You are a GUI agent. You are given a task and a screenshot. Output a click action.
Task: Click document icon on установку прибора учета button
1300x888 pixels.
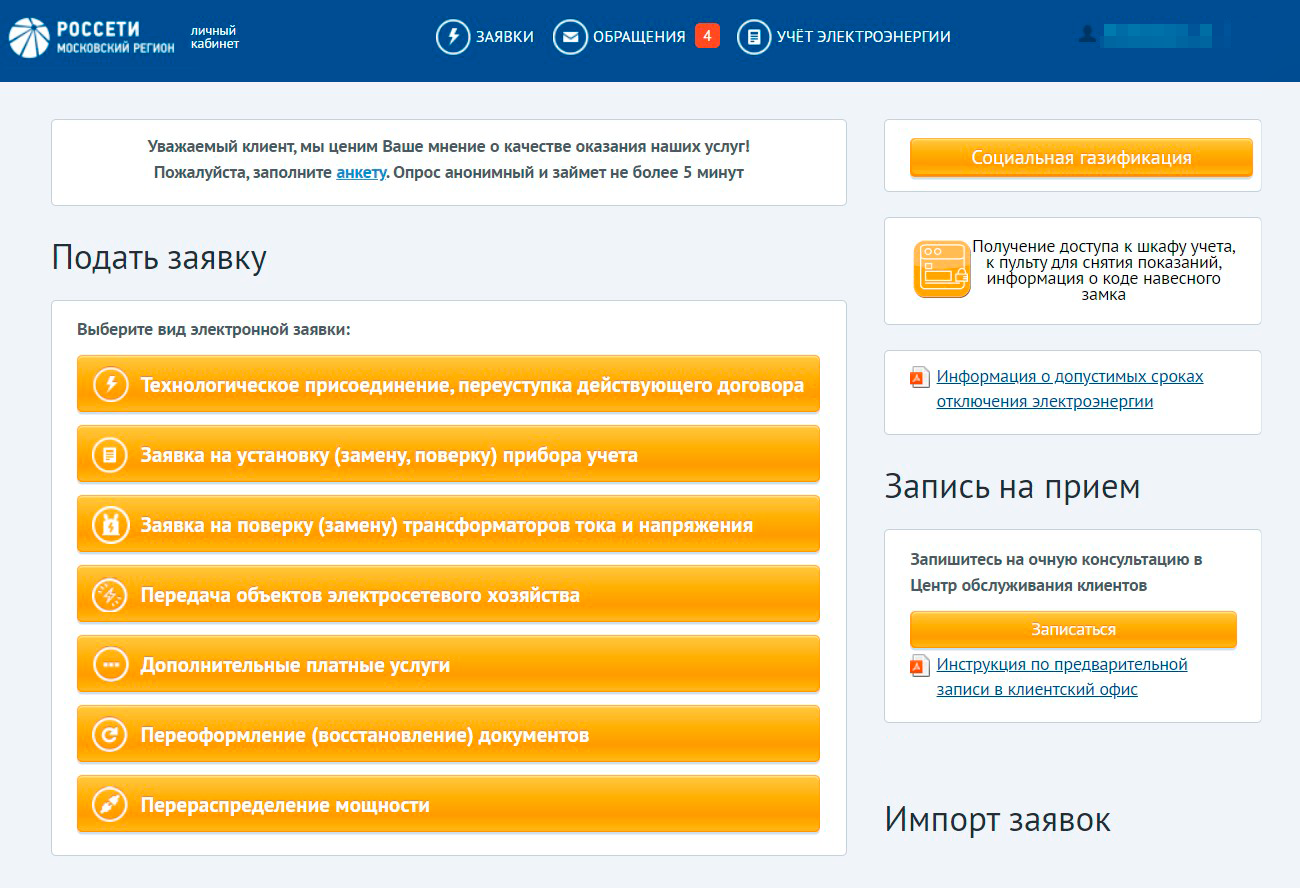point(110,454)
